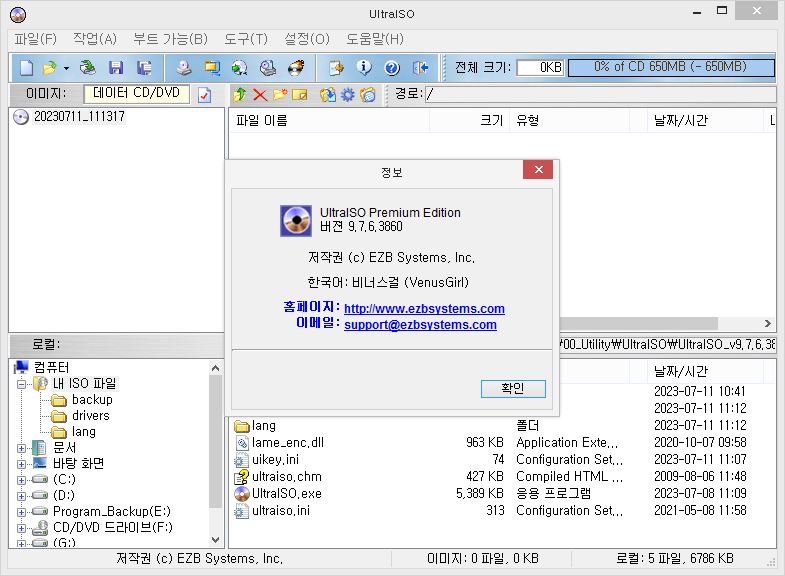The width and height of the screenshot is (785, 576).
Task: Click the UltraISO app icon in title bar
Action: (18, 15)
